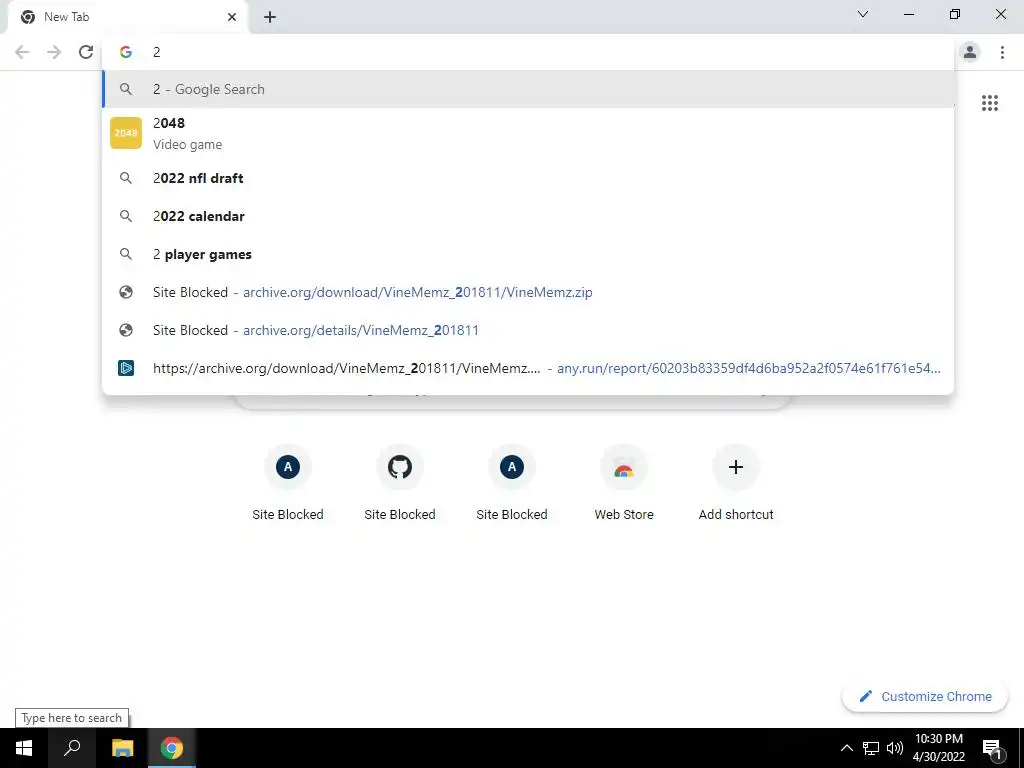Close the New Tab tab

(x=232, y=17)
